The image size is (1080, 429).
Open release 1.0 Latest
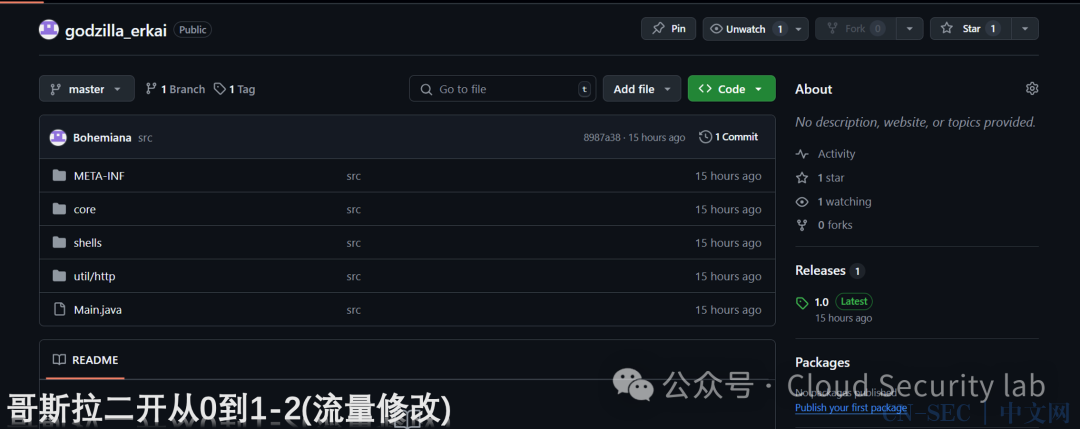pos(843,302)
